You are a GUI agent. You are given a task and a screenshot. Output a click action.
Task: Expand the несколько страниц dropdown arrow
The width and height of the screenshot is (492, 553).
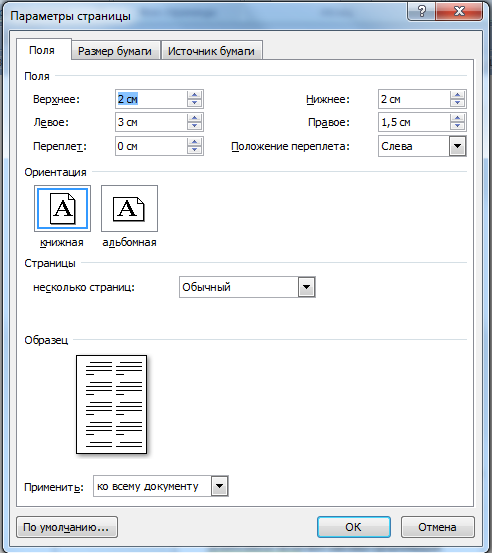click(x=306, y=287)
